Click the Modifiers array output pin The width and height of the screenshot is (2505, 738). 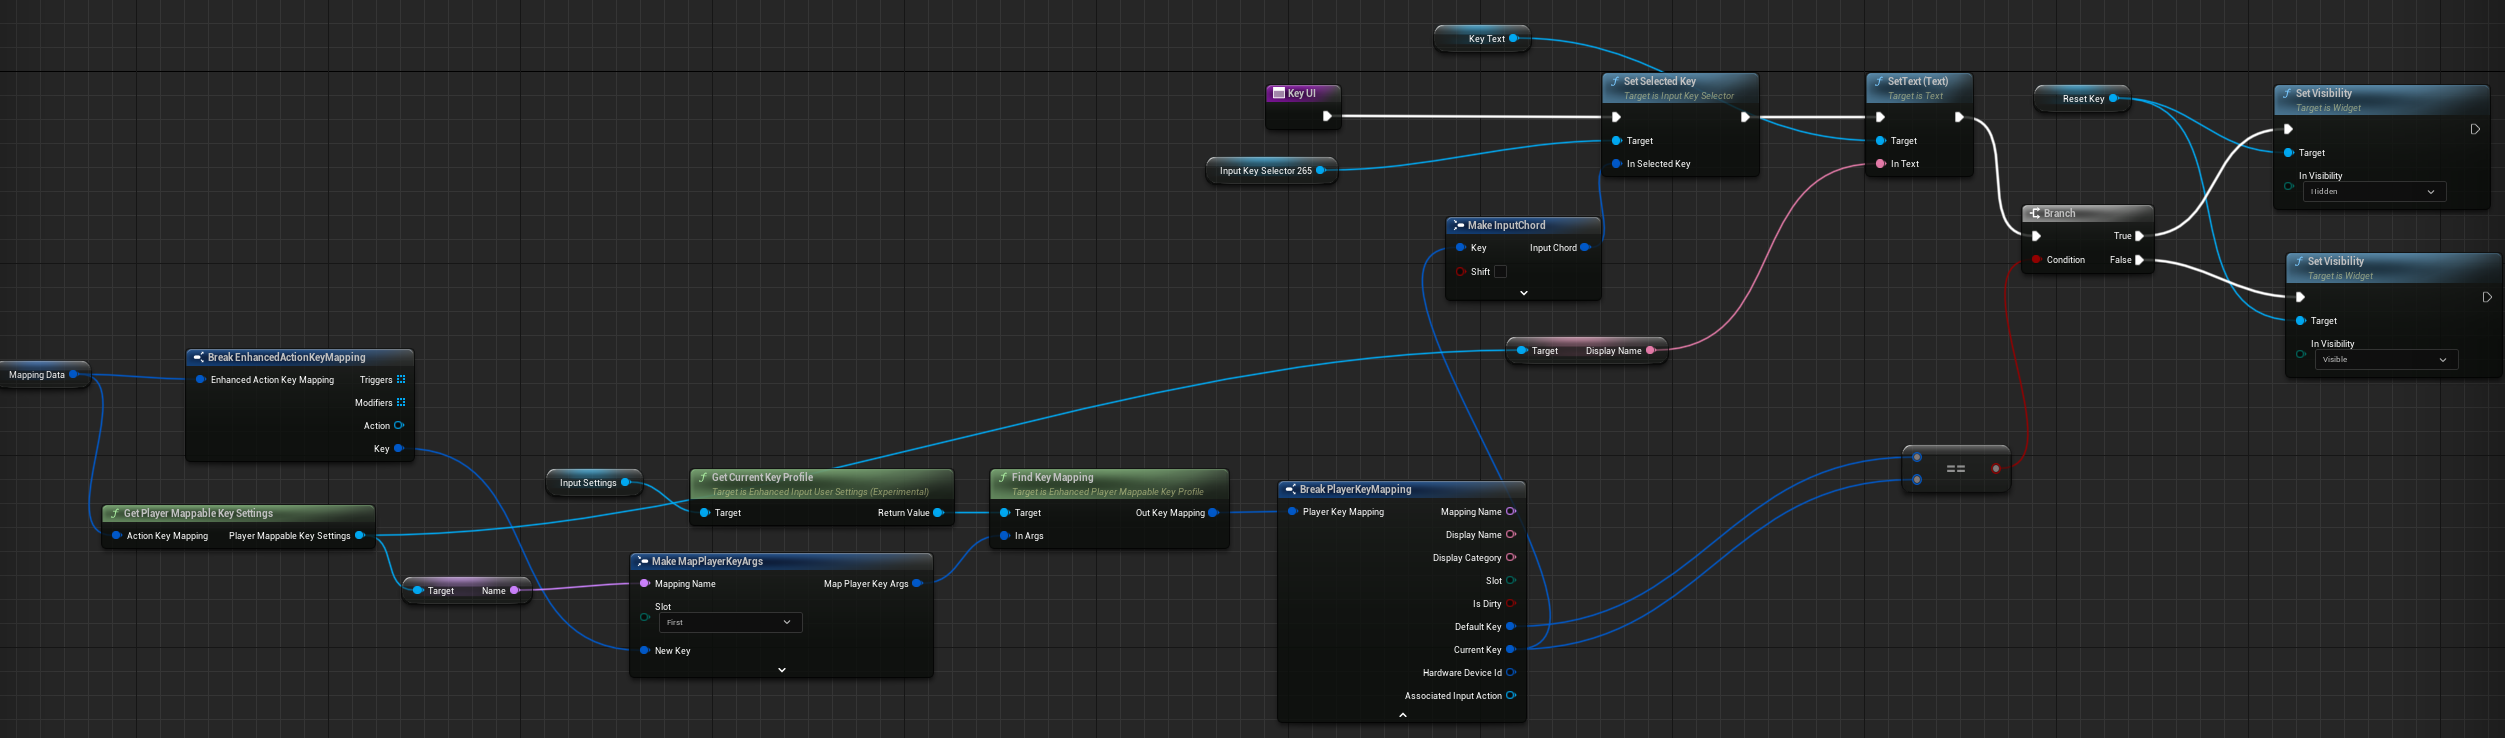click(401, 403)
